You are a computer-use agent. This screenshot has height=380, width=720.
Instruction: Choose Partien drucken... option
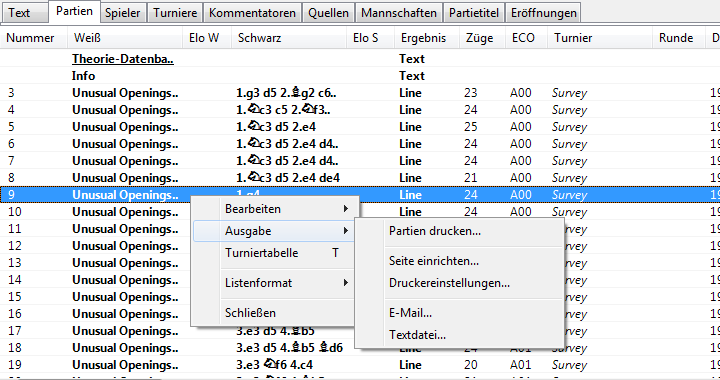pos(460,231)
